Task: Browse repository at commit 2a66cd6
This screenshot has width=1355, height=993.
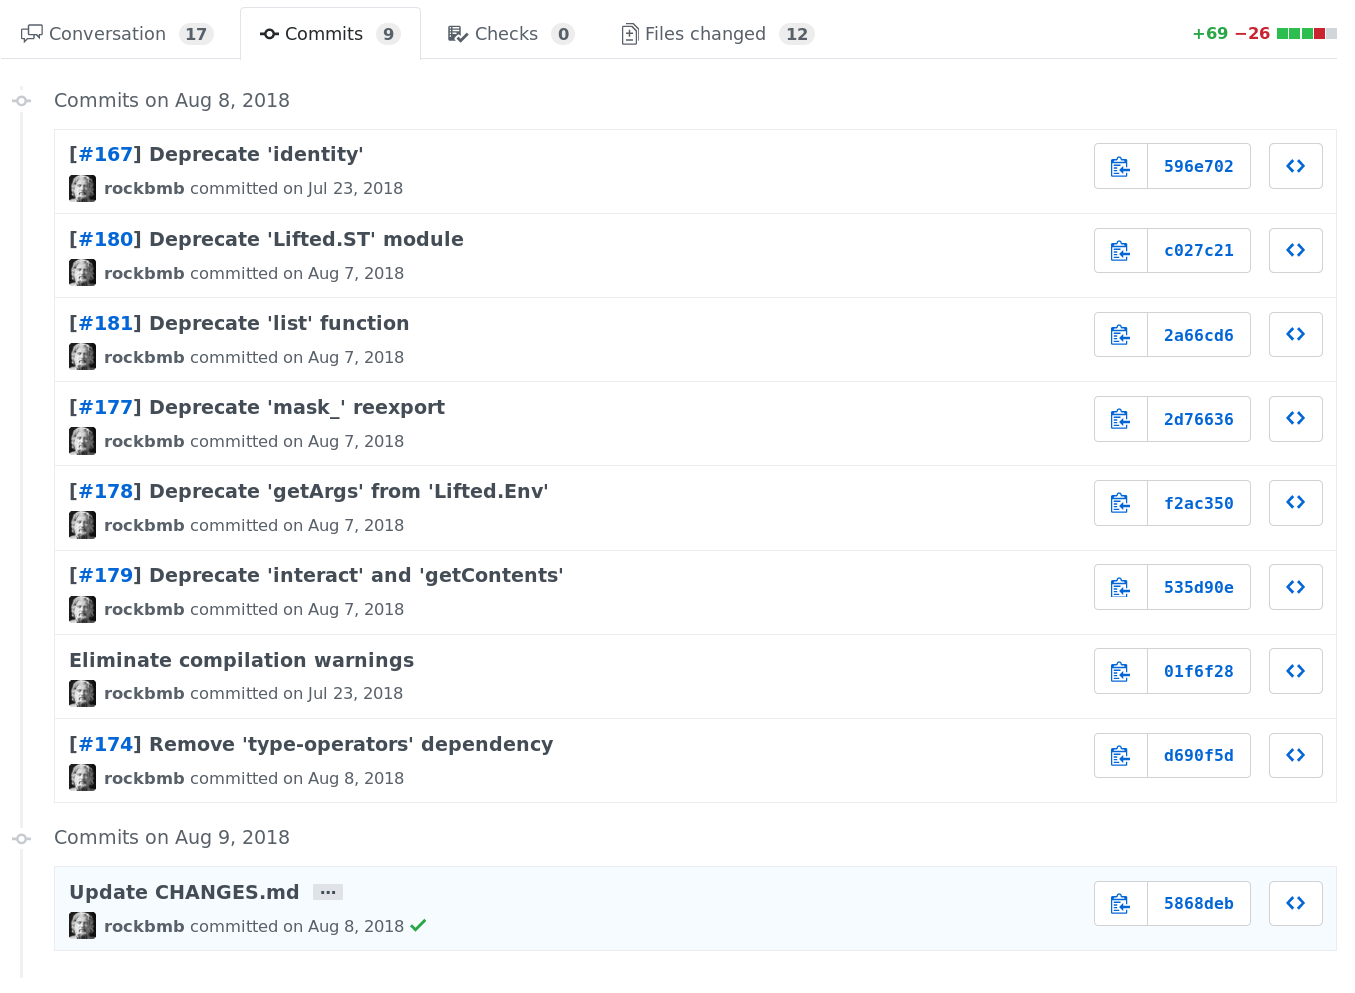Action: (x=1295, y=335)
